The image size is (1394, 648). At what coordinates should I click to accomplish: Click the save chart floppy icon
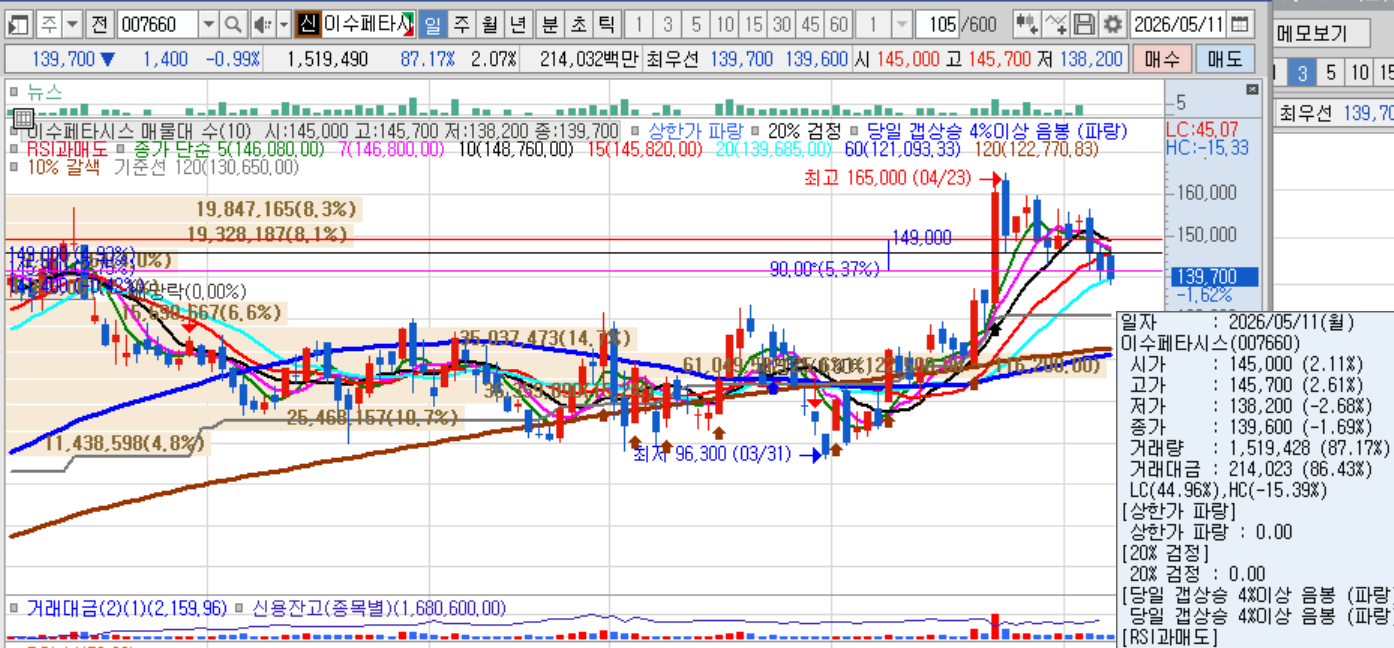pos(1085,24)
